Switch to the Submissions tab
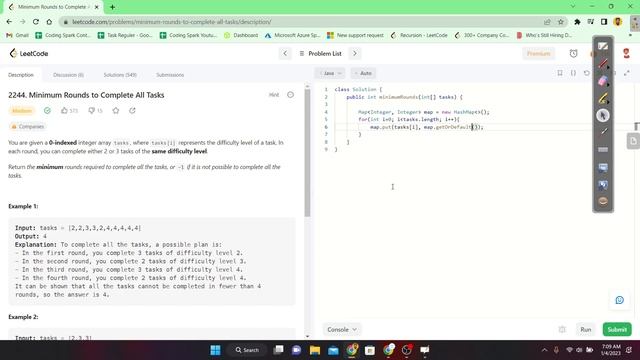Viewport: 640px width, 360px height. click(x=170, y=75)
